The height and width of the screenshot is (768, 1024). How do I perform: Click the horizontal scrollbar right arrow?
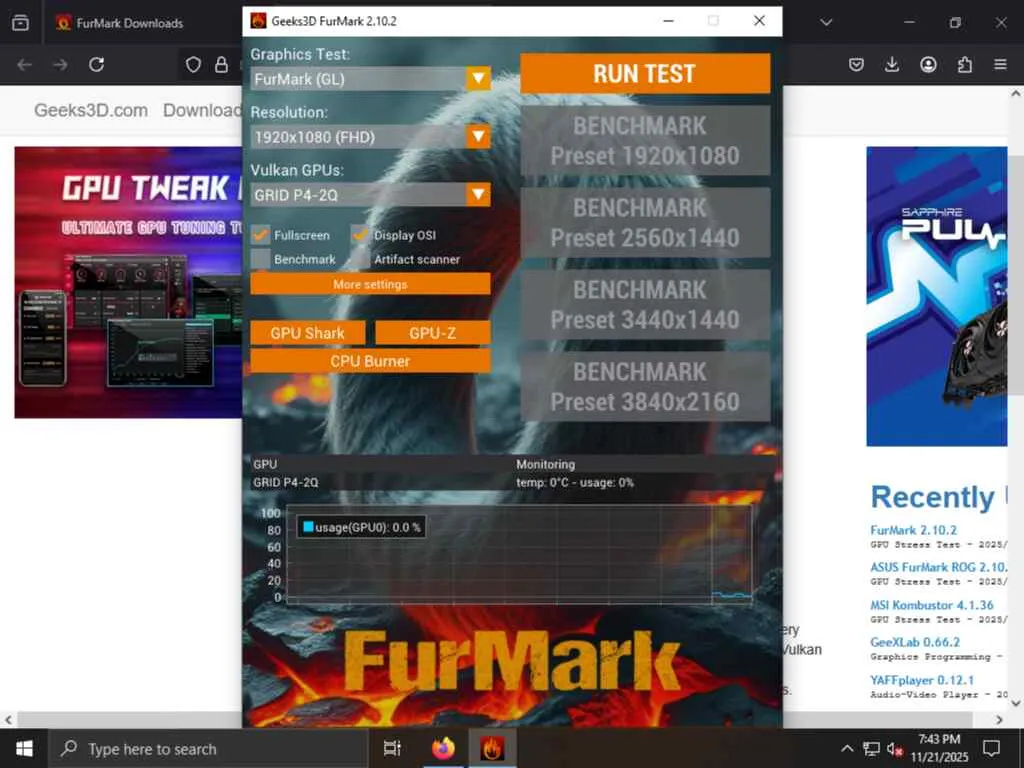[x=999, y=720]
